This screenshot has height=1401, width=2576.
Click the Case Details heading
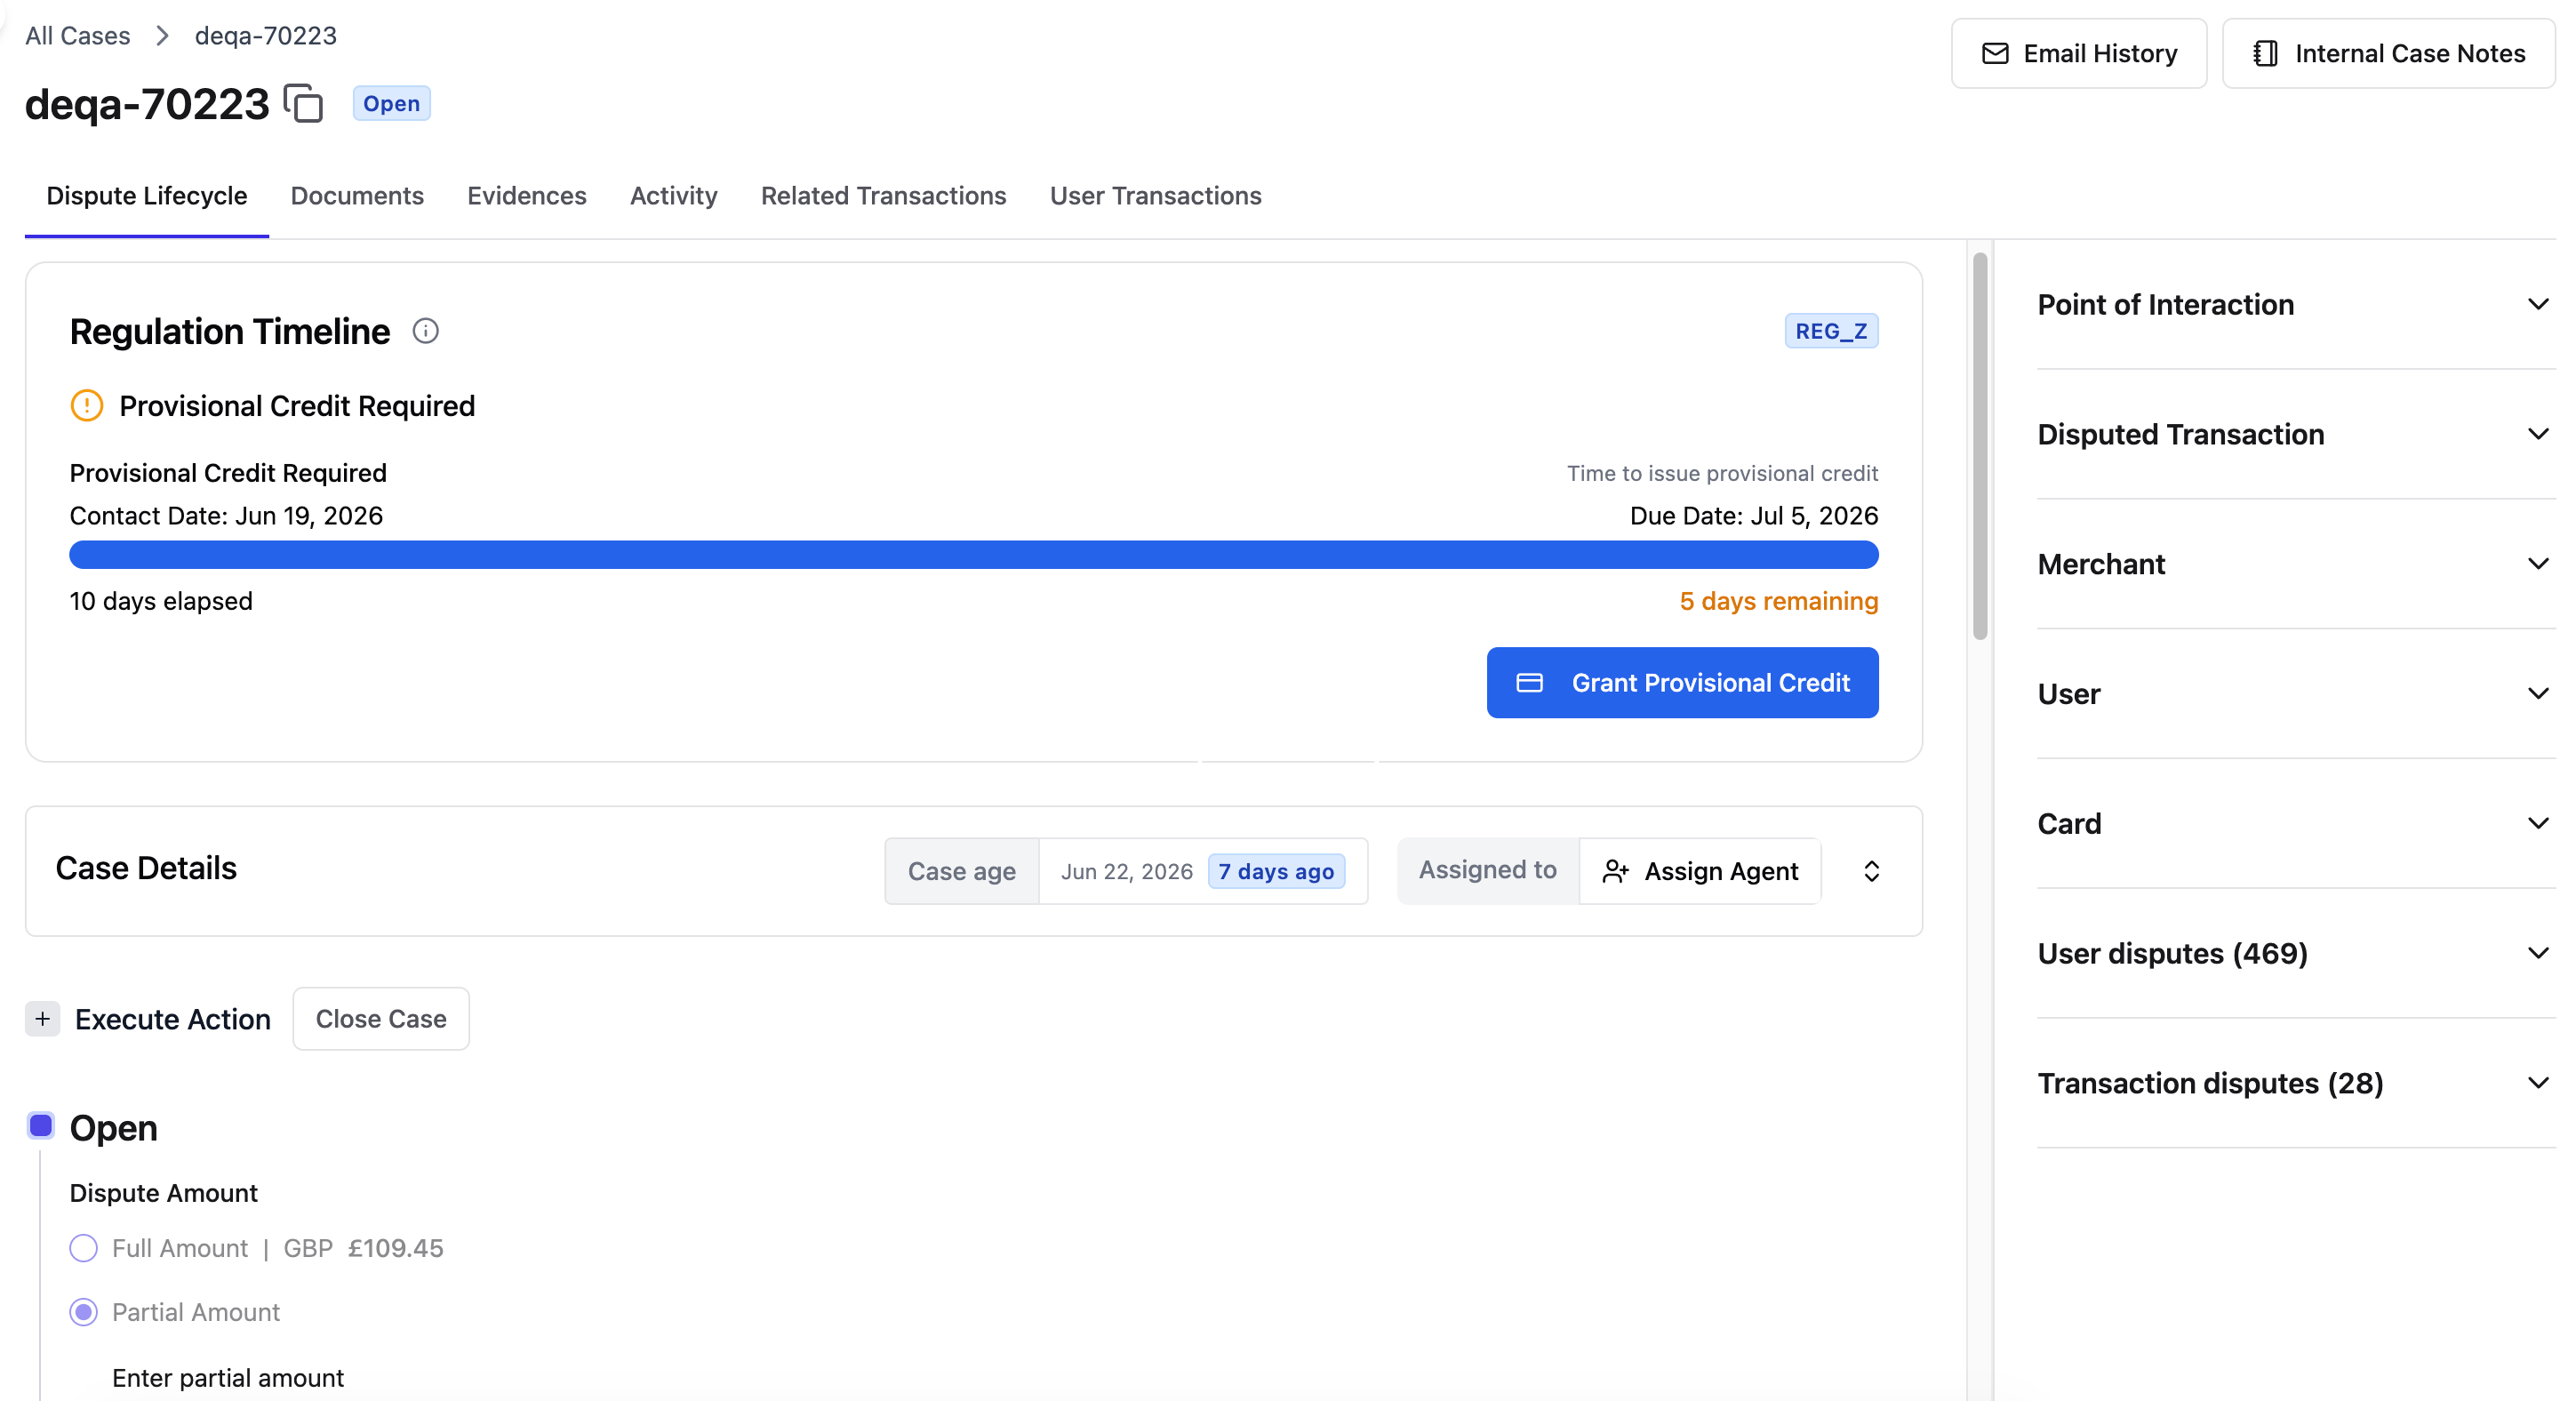pyautogui.click(x=146, y=868)
